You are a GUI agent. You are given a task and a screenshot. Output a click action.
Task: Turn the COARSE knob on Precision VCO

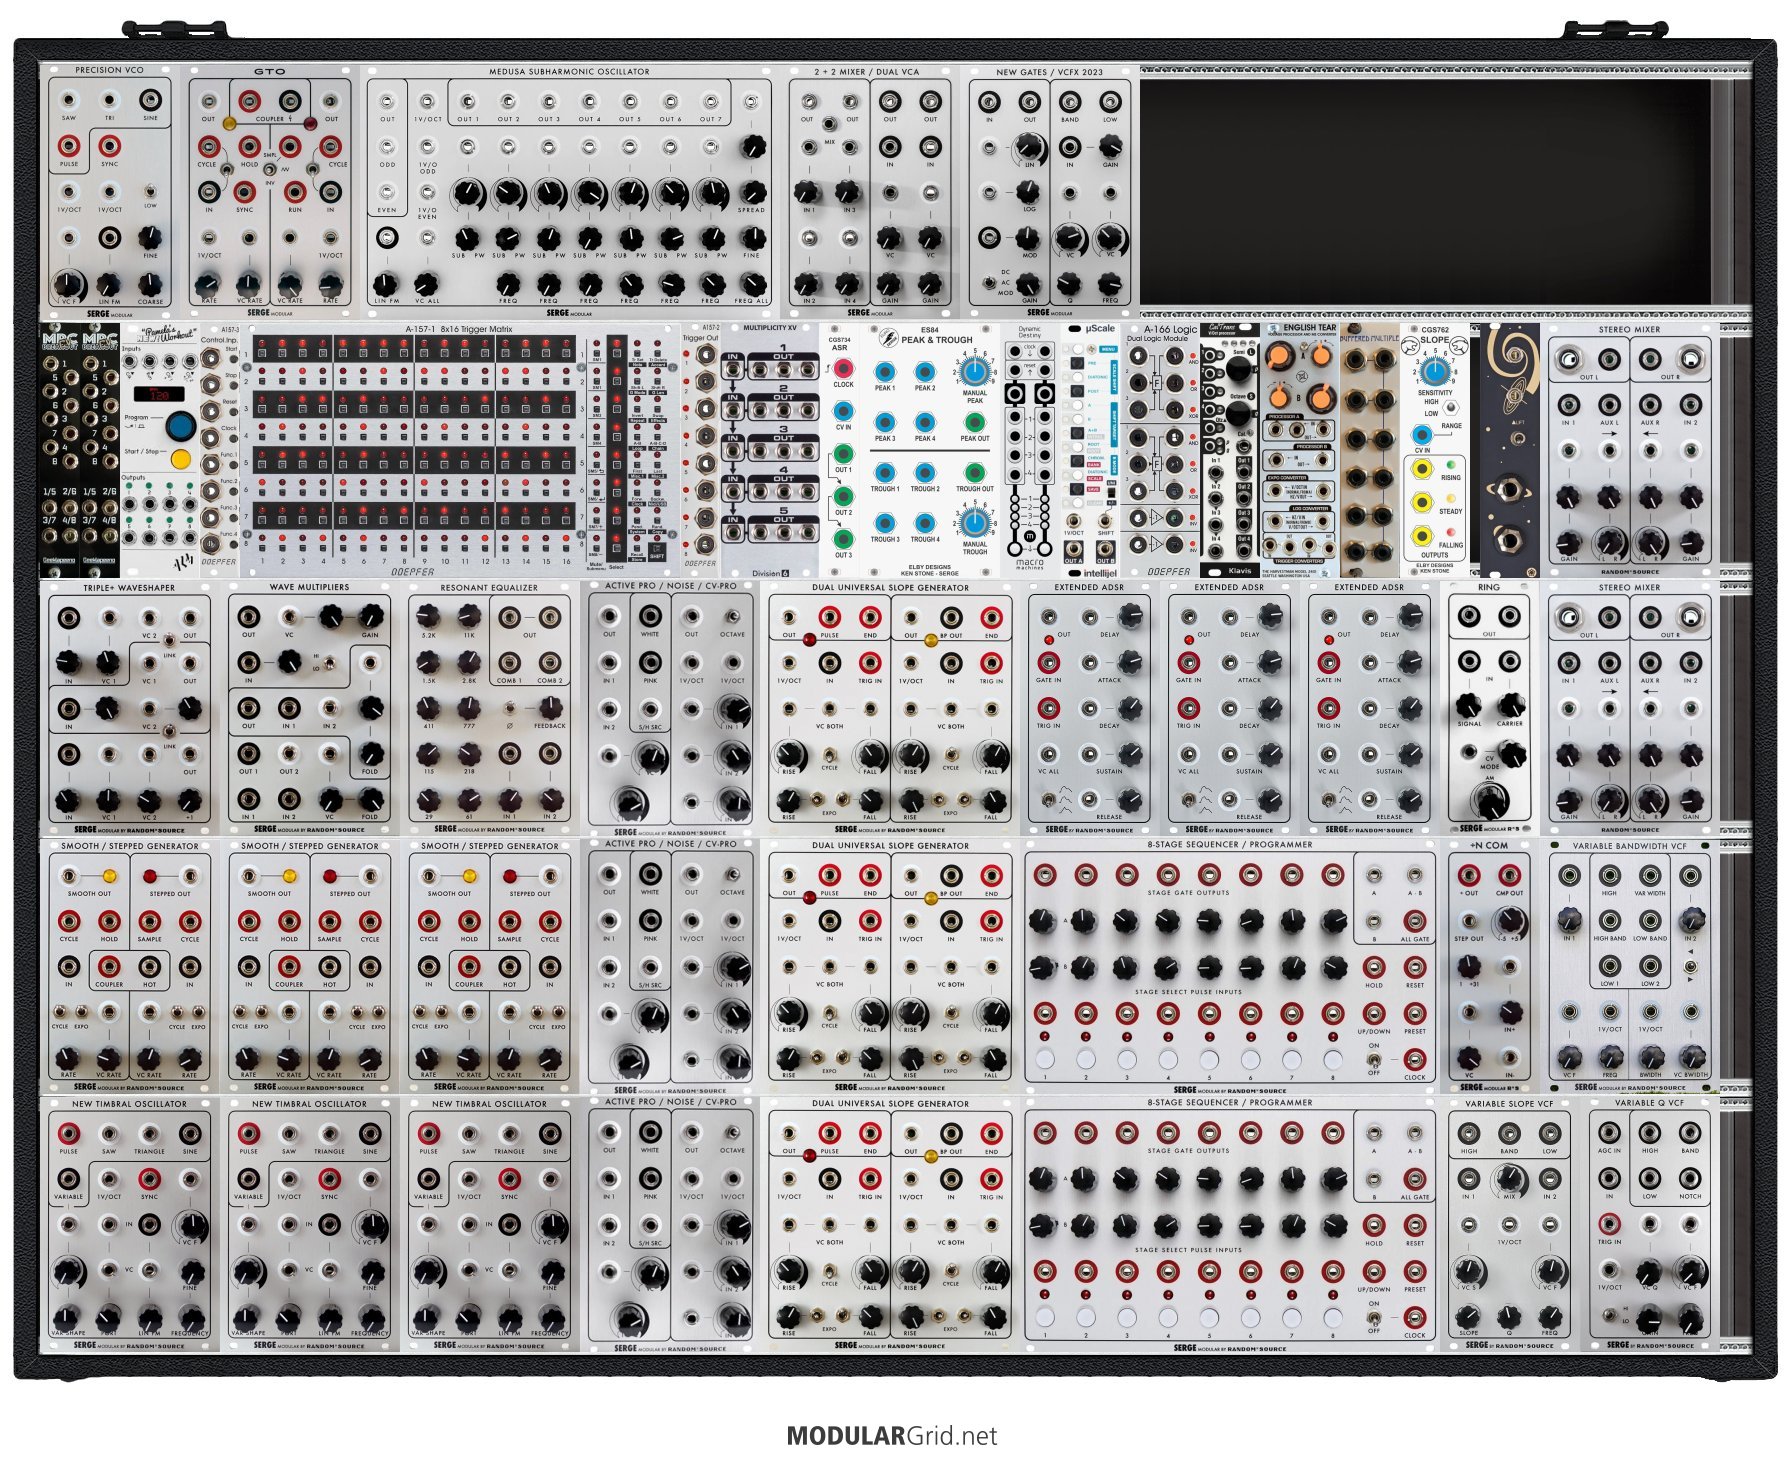pyautogui.click(x=150, y=283)
